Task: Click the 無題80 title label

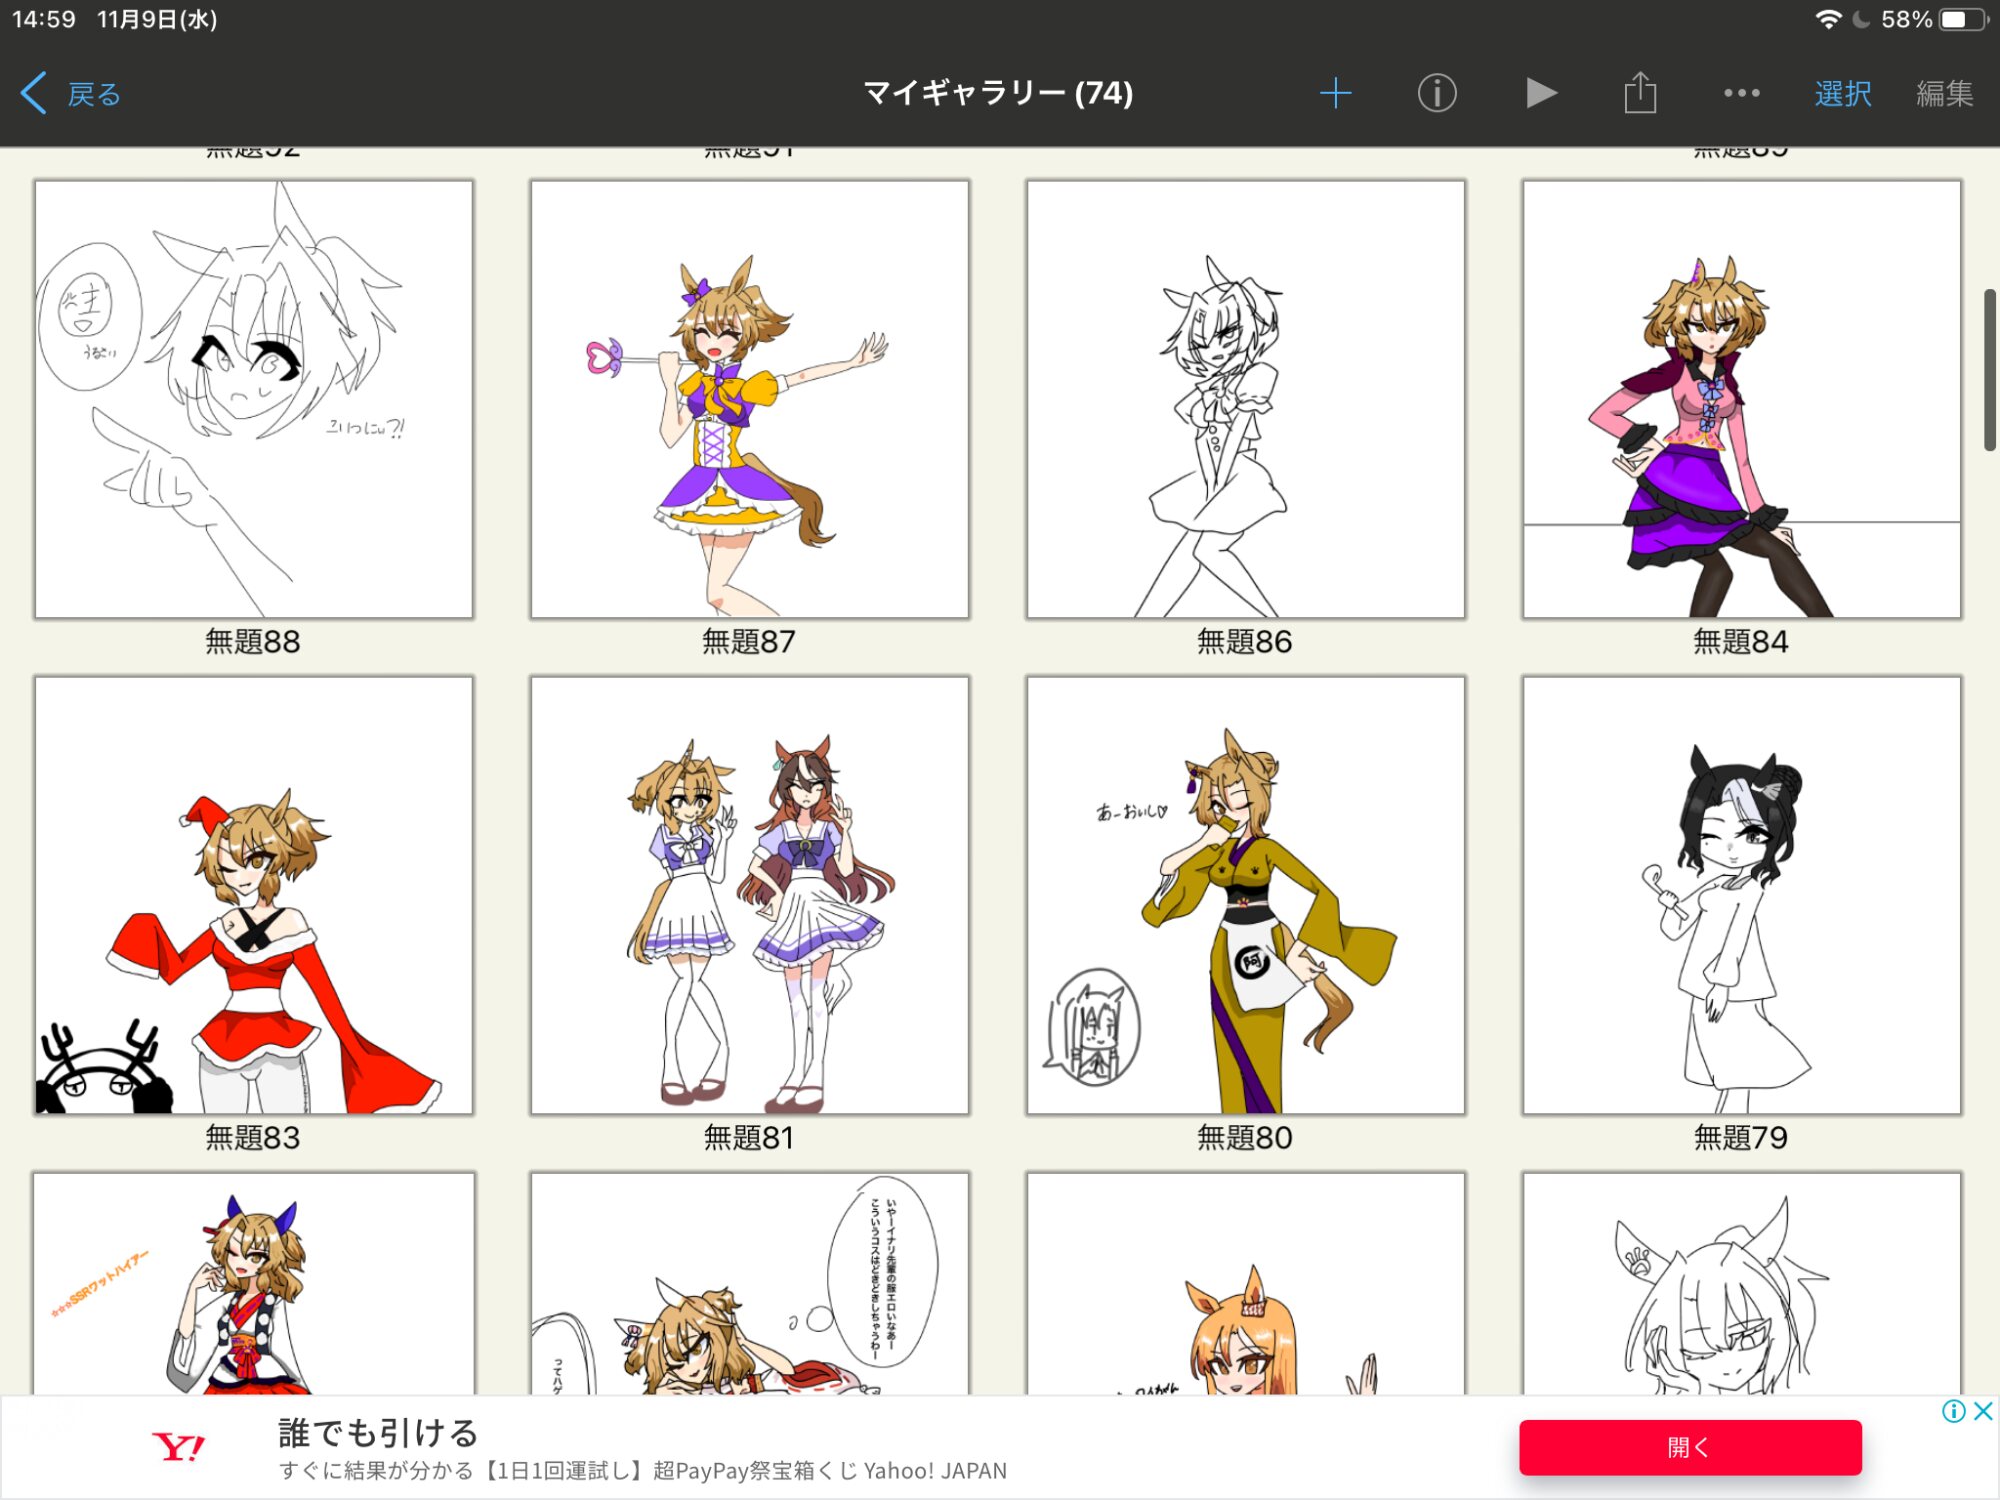Action: [x=1245, y=1138]
